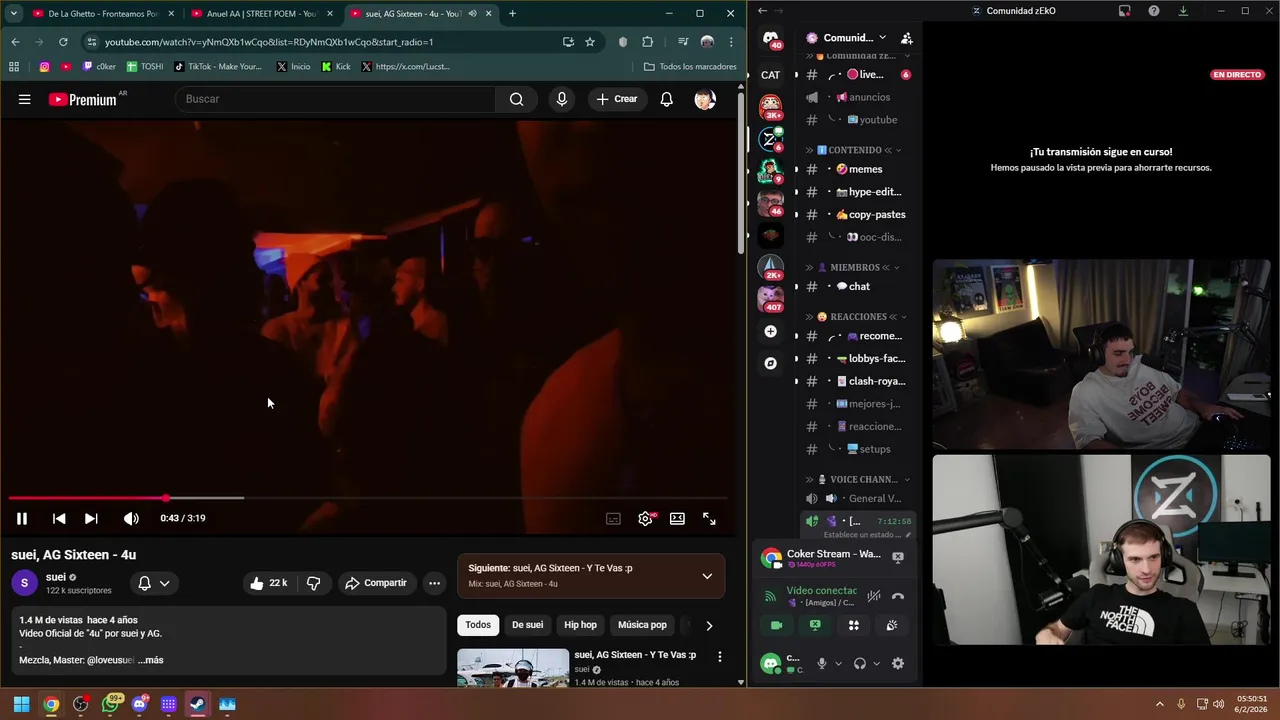The height and width of the screenshot is (720, 1280).
Task: Bookmark this page with star icon
Action: pos(590,42)
